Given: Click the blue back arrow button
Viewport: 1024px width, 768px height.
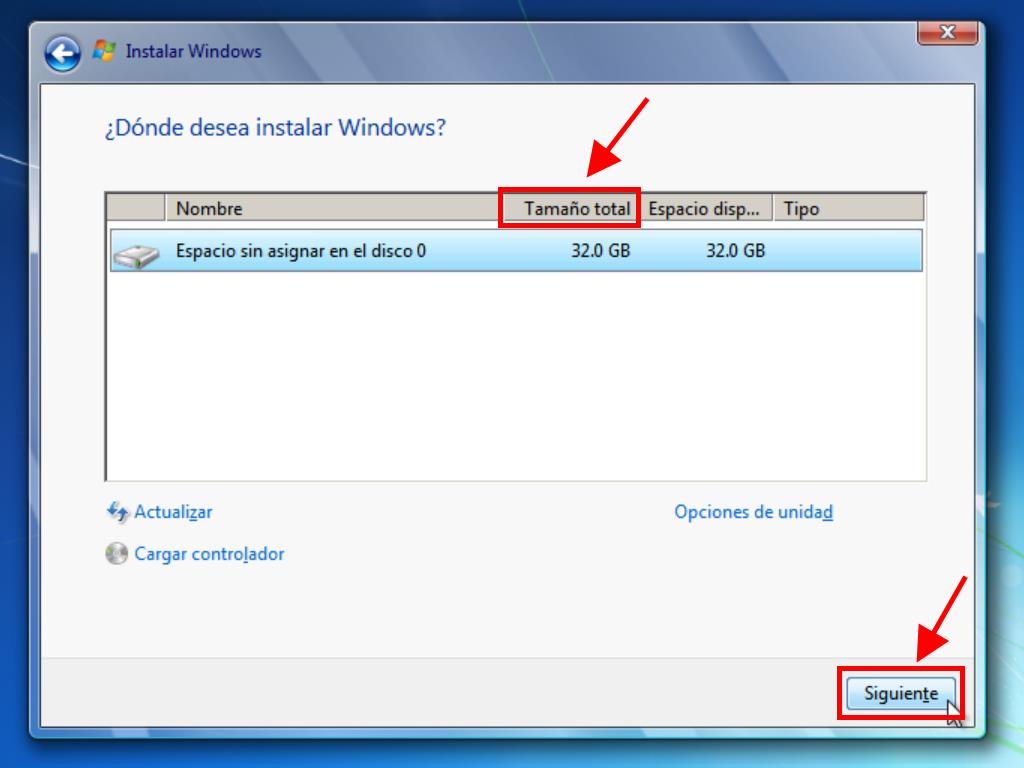Looking at the screenshot, I should pos(63,53).
